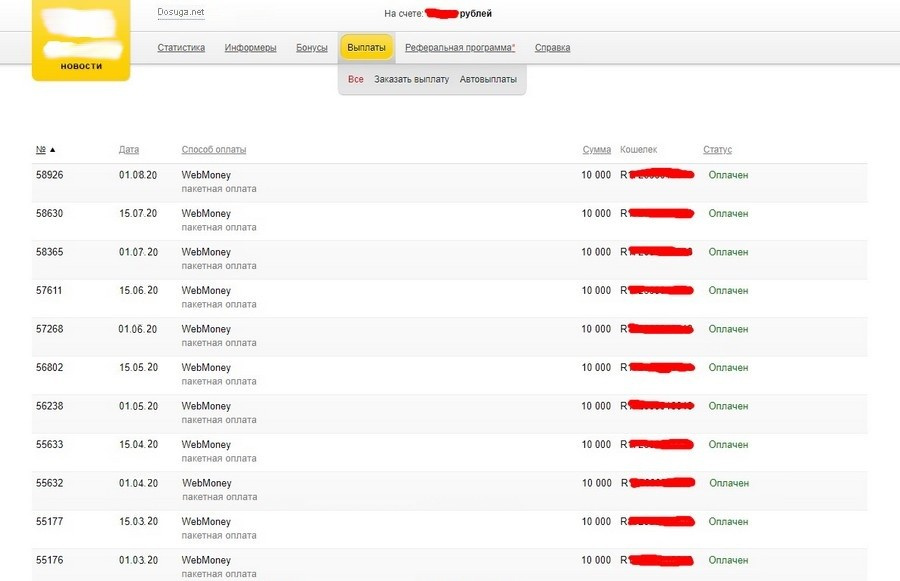Screen dimensions: 900x581
Task: Select payout number 57611
Action: pos(49,290)
